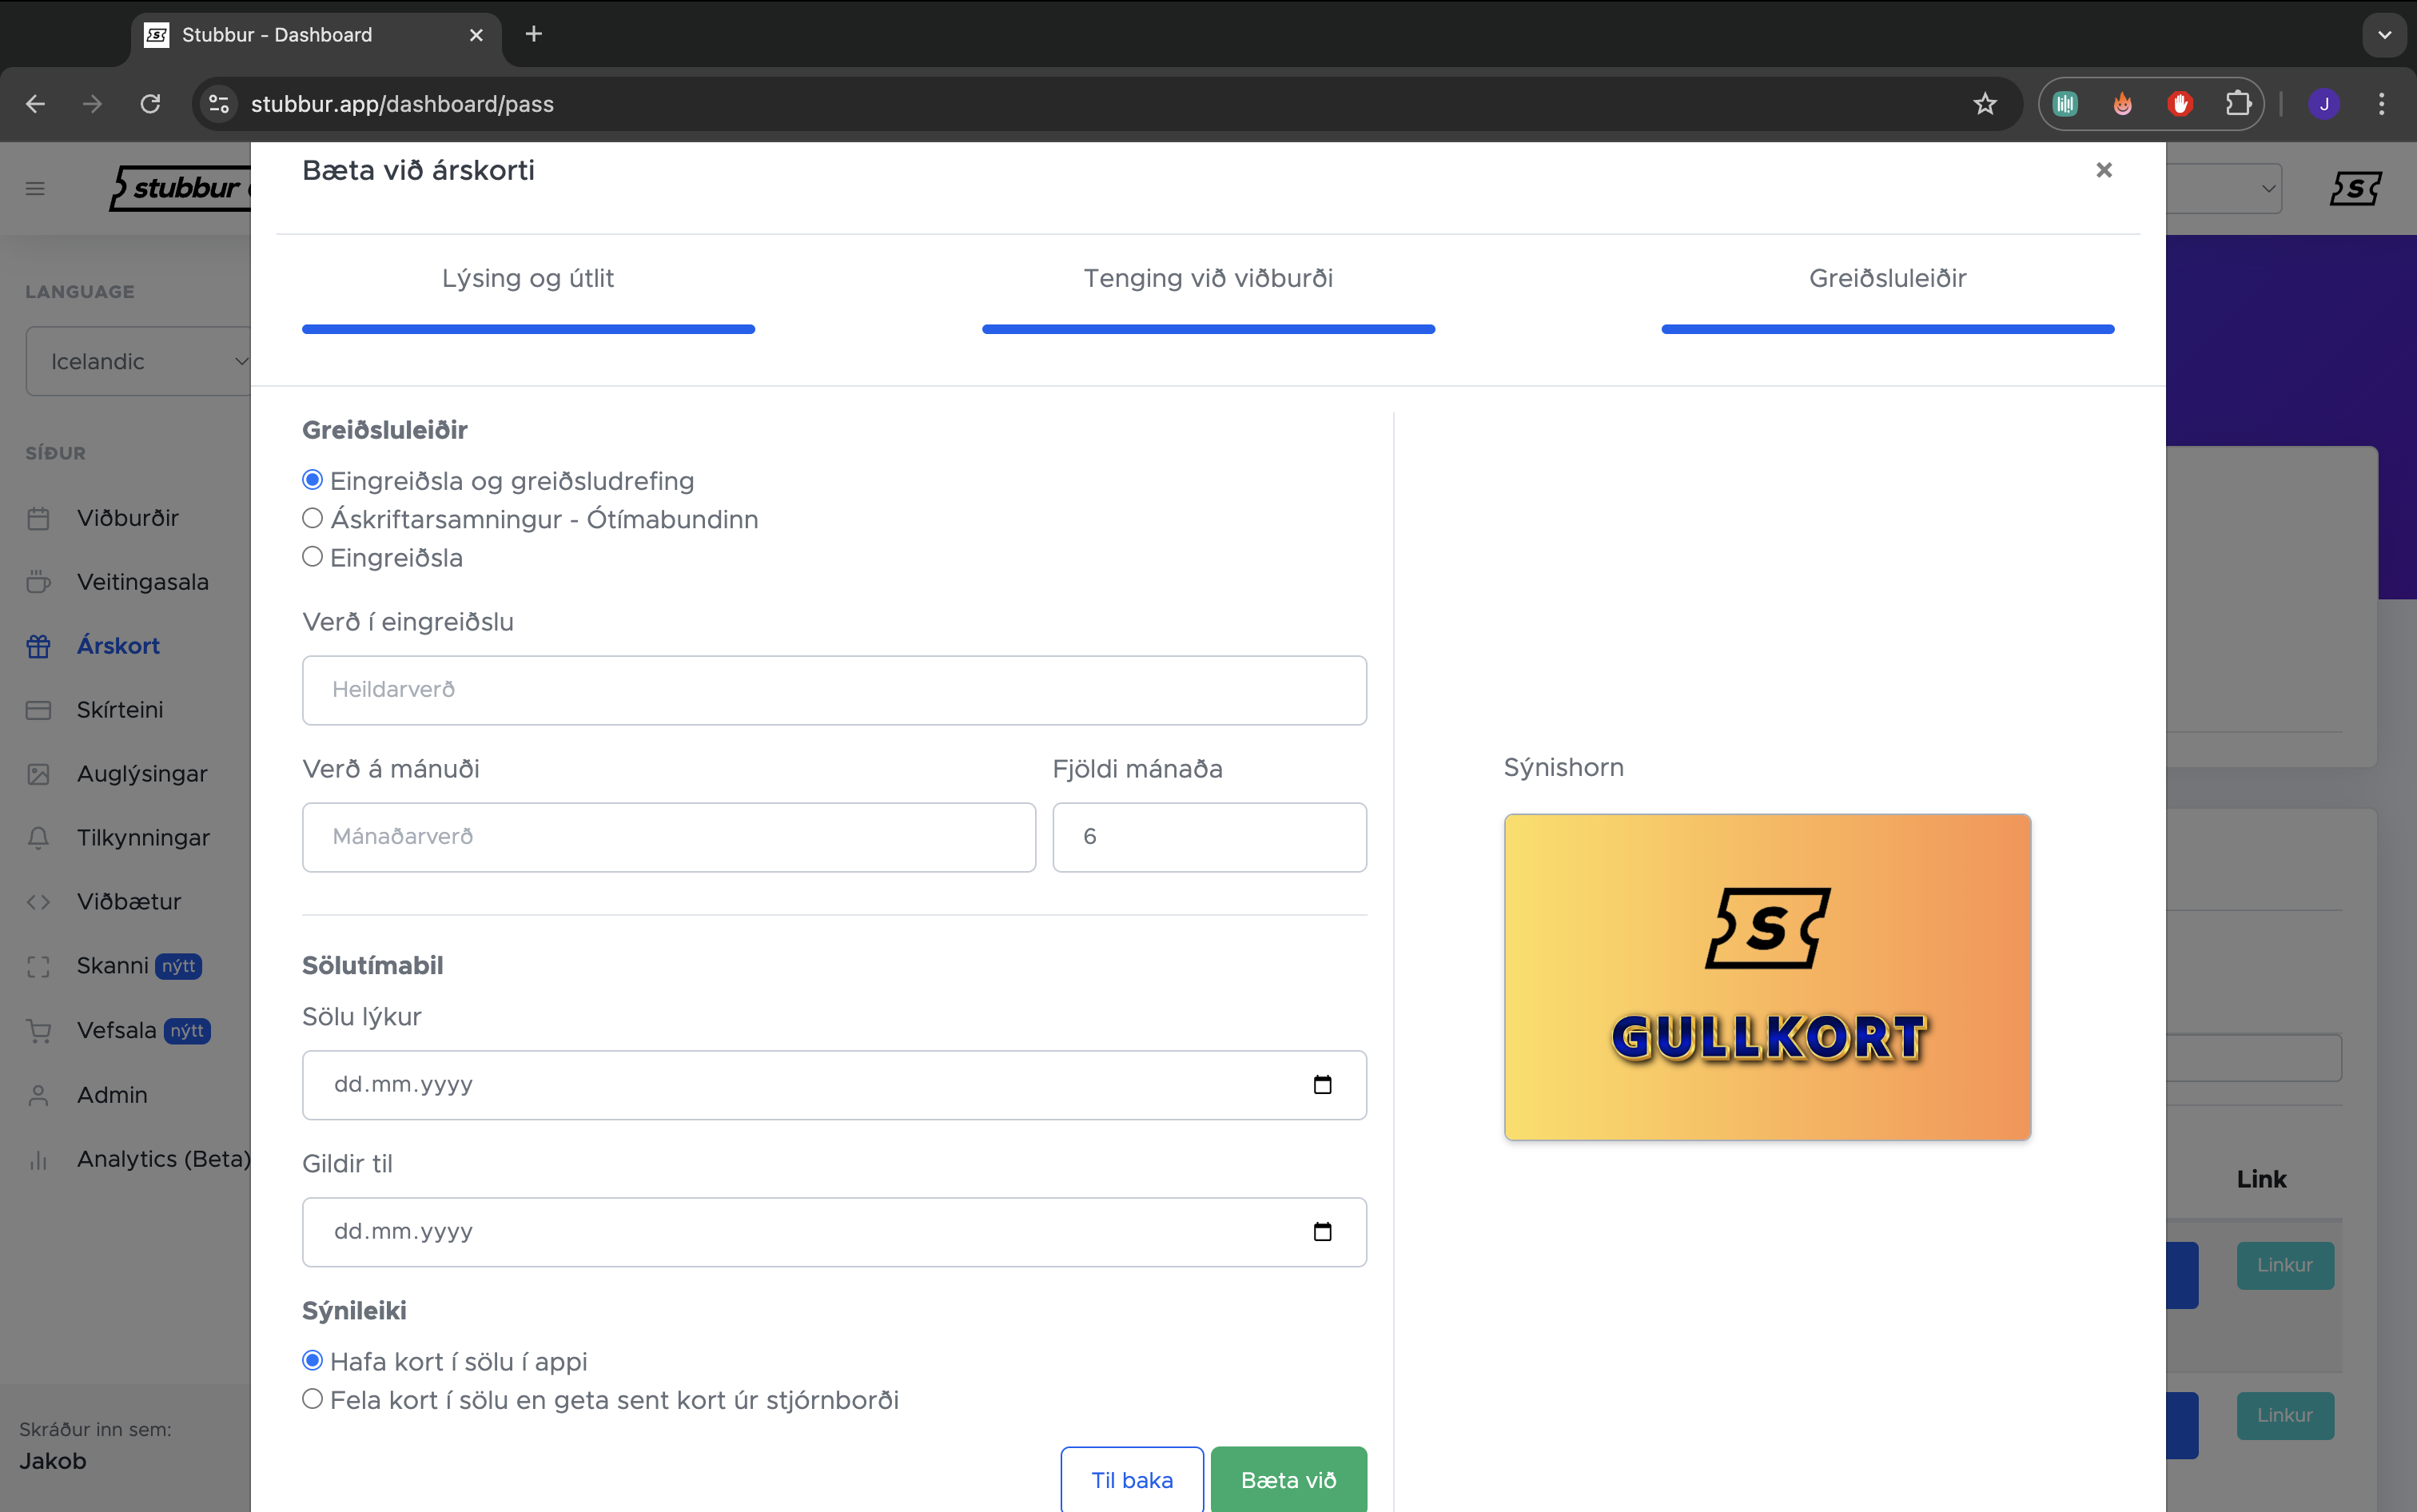Switch to Tenging við viðburði step
Screen dimensions: 2417x1512
[x=1208, y=278]
